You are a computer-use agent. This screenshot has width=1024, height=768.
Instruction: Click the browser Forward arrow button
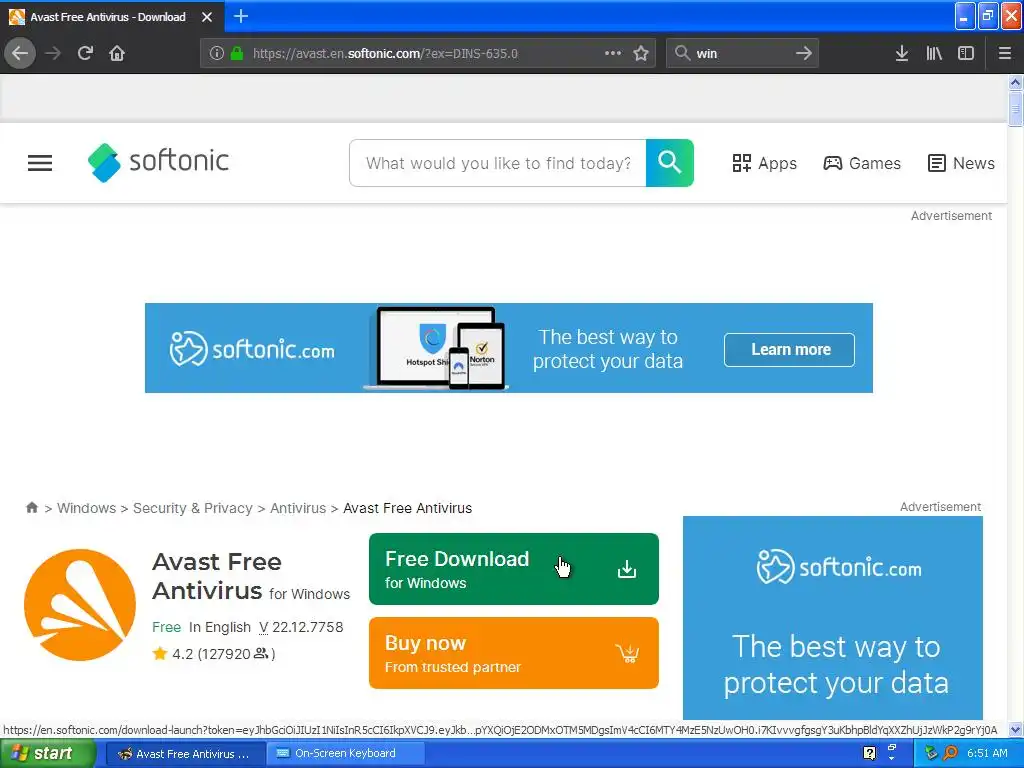pos(53,53)
